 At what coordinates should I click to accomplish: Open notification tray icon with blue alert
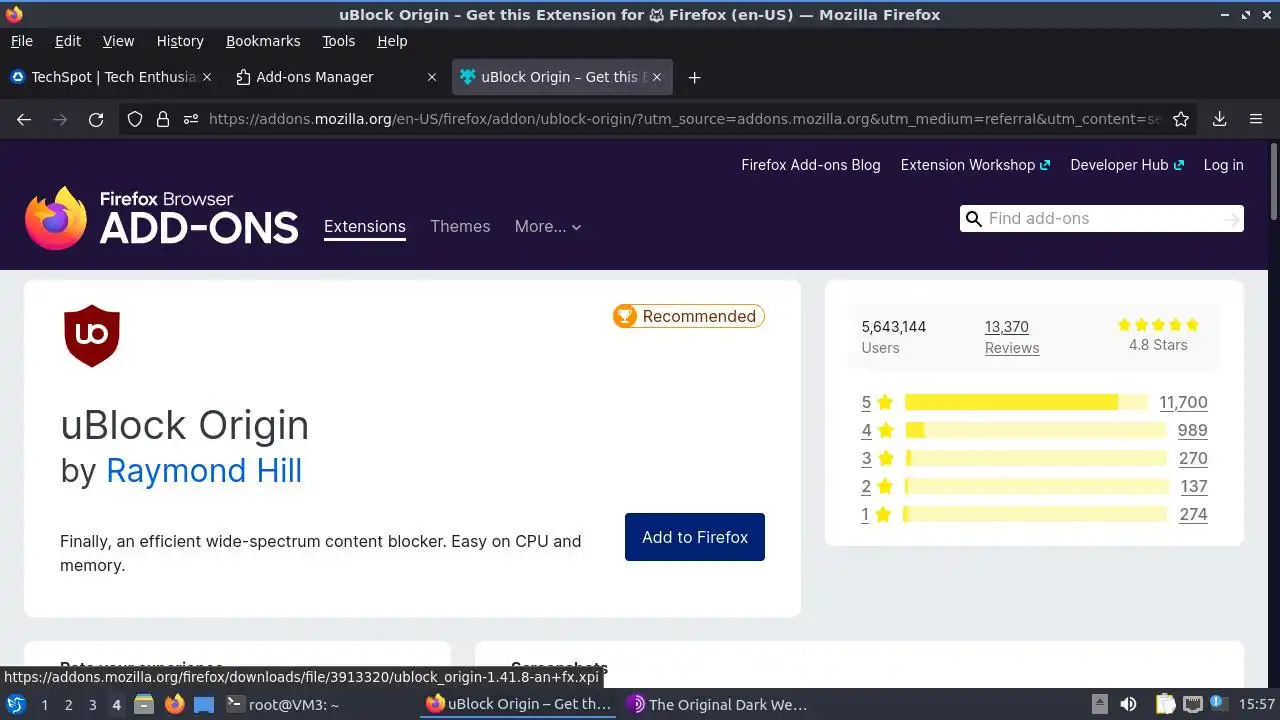(1220, 704)
